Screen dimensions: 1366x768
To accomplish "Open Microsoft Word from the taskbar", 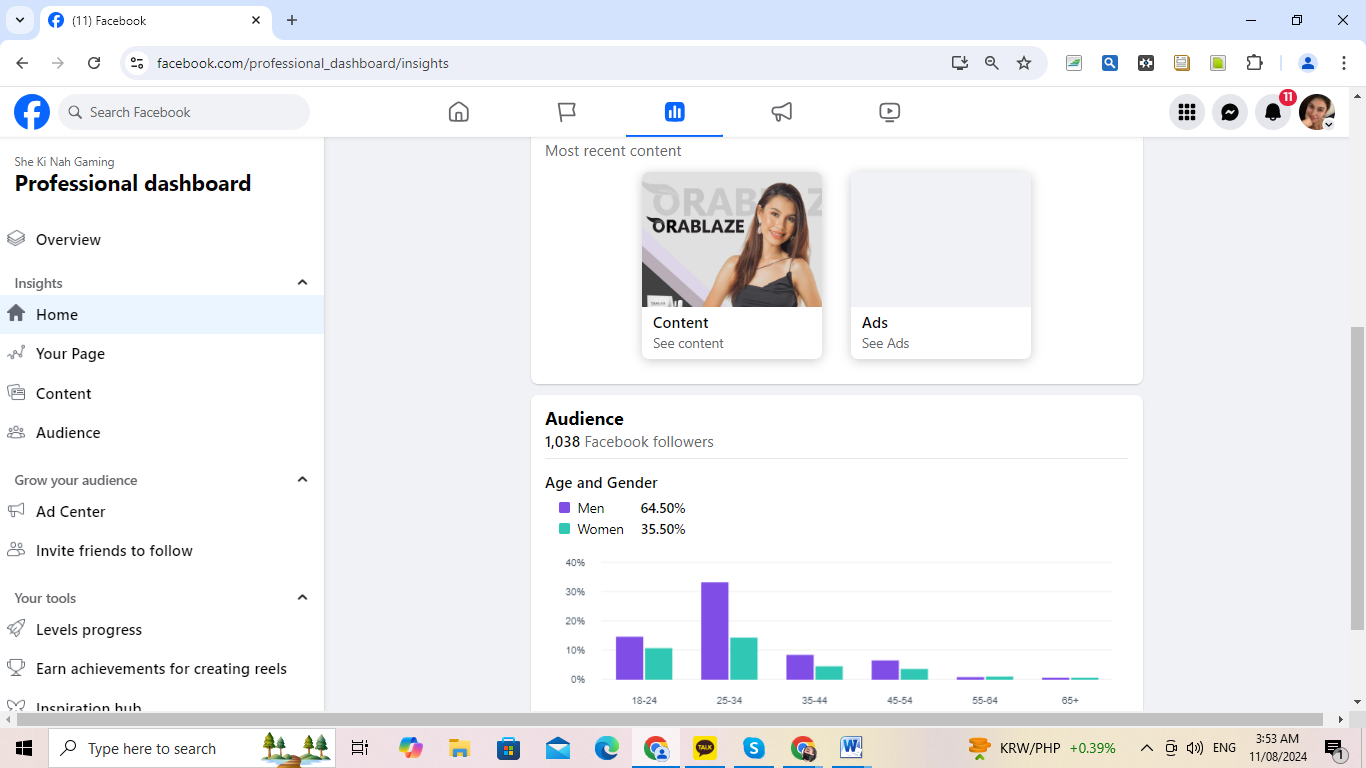I will point(851,748).
